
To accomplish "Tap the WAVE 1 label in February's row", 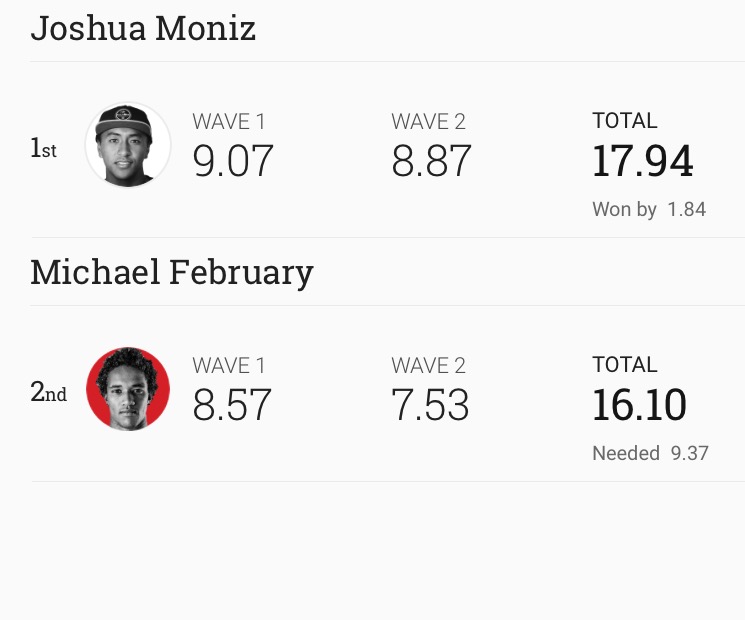I will 229,365.
